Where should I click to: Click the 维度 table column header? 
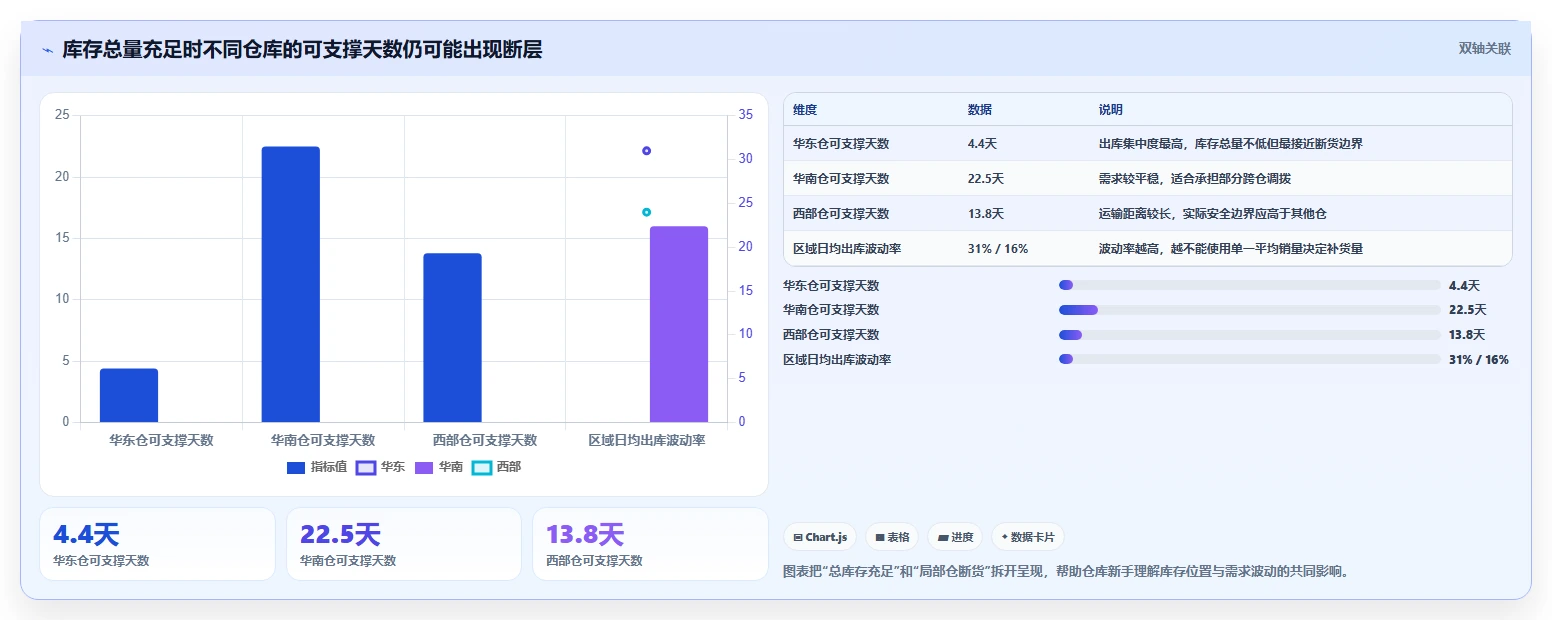805,110
